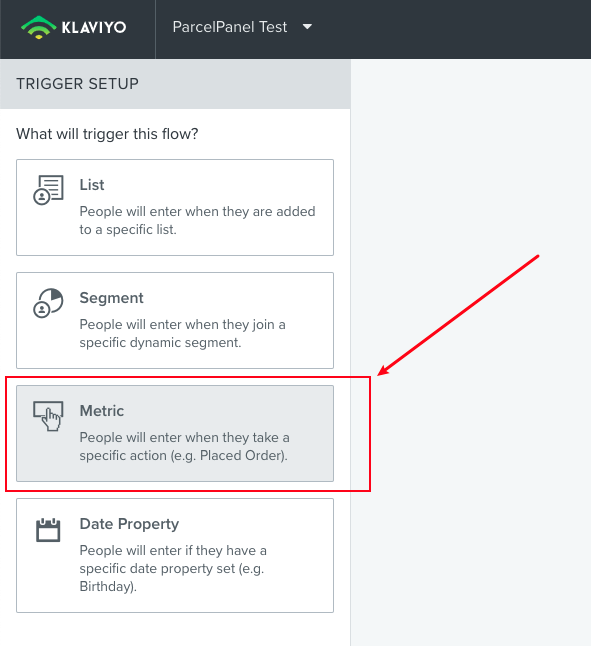
Task: Click the Klaviyo logo
Action: click(x=74, y=27)
